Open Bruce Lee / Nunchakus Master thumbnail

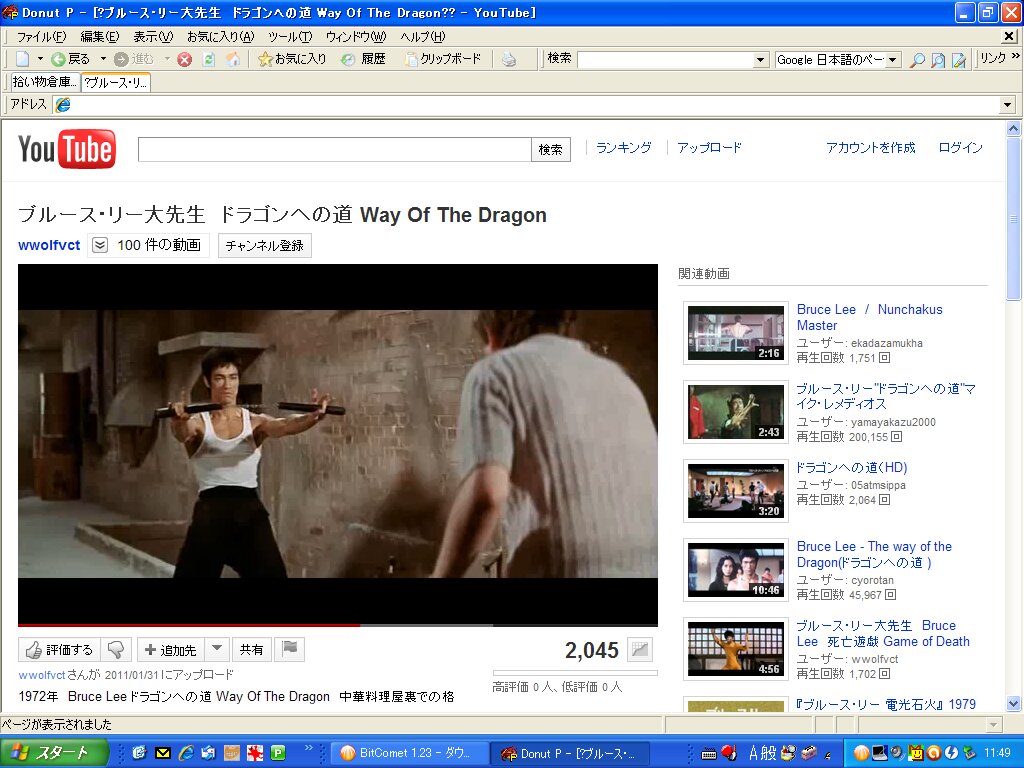[735, 333]
